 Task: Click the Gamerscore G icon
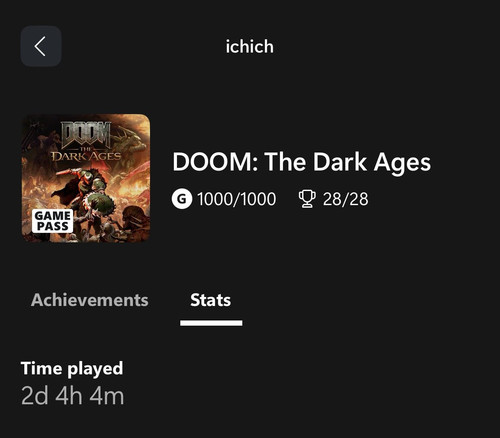[182, 199]
